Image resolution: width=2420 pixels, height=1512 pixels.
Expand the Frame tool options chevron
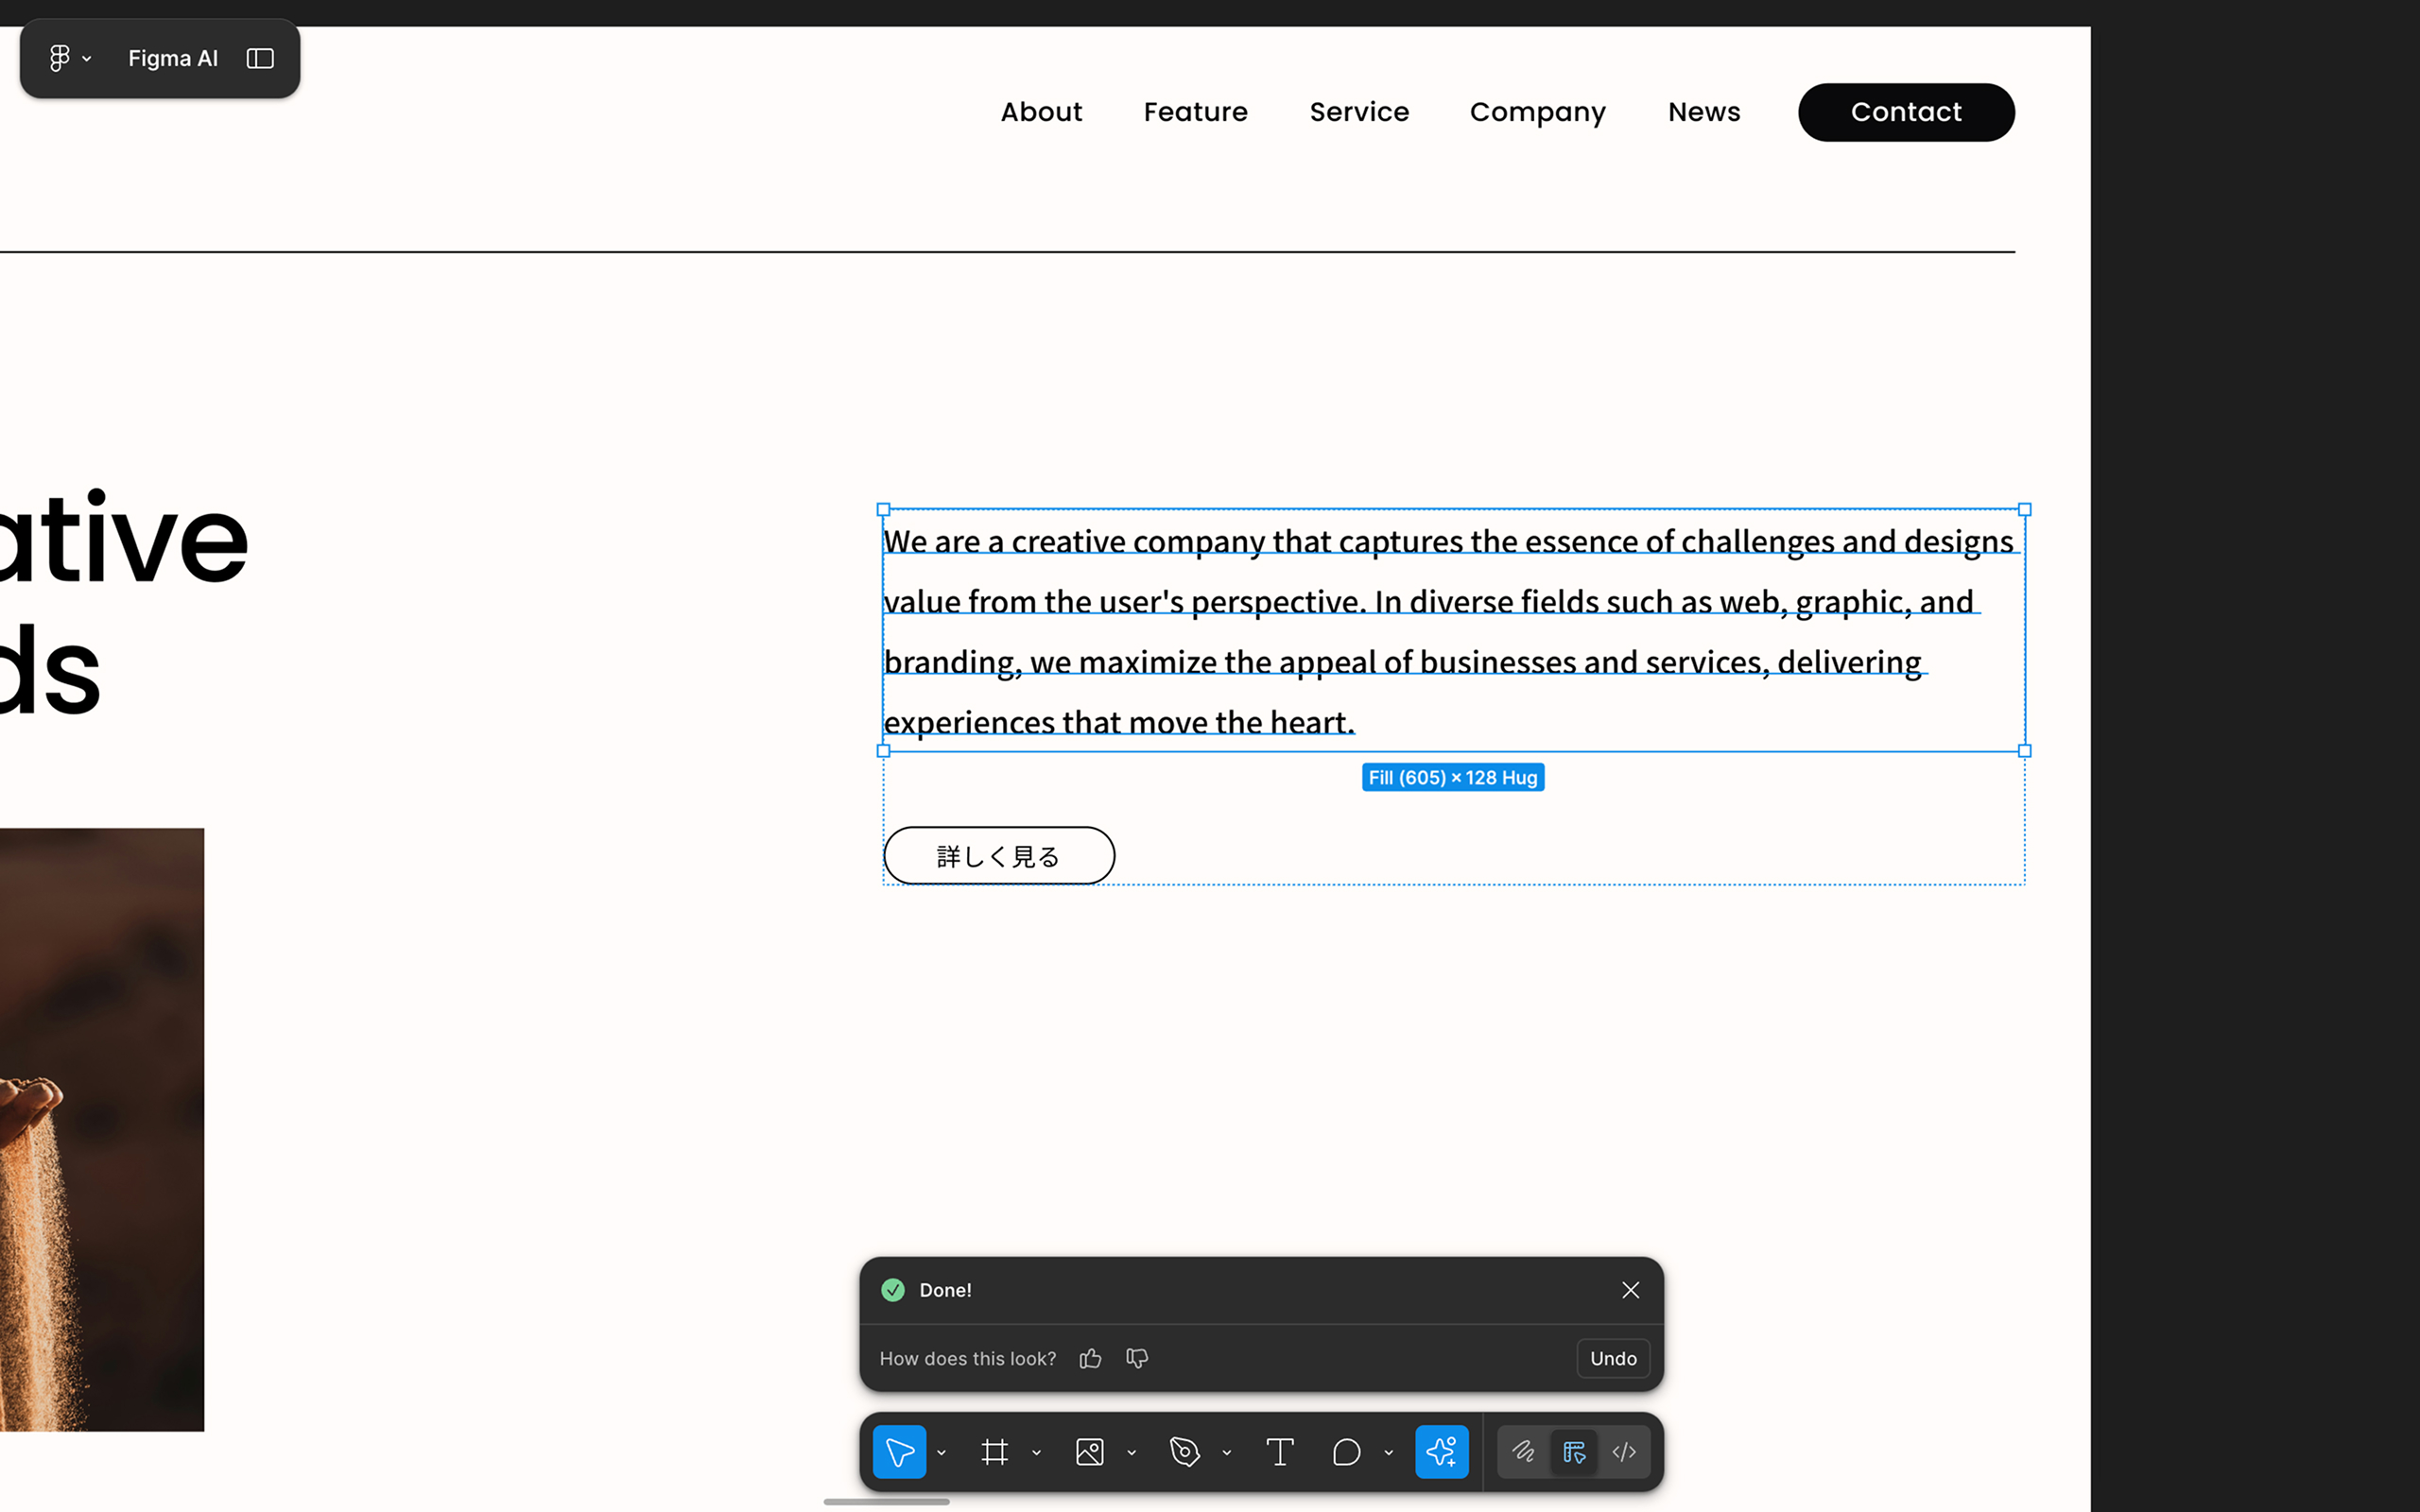1036,1452
